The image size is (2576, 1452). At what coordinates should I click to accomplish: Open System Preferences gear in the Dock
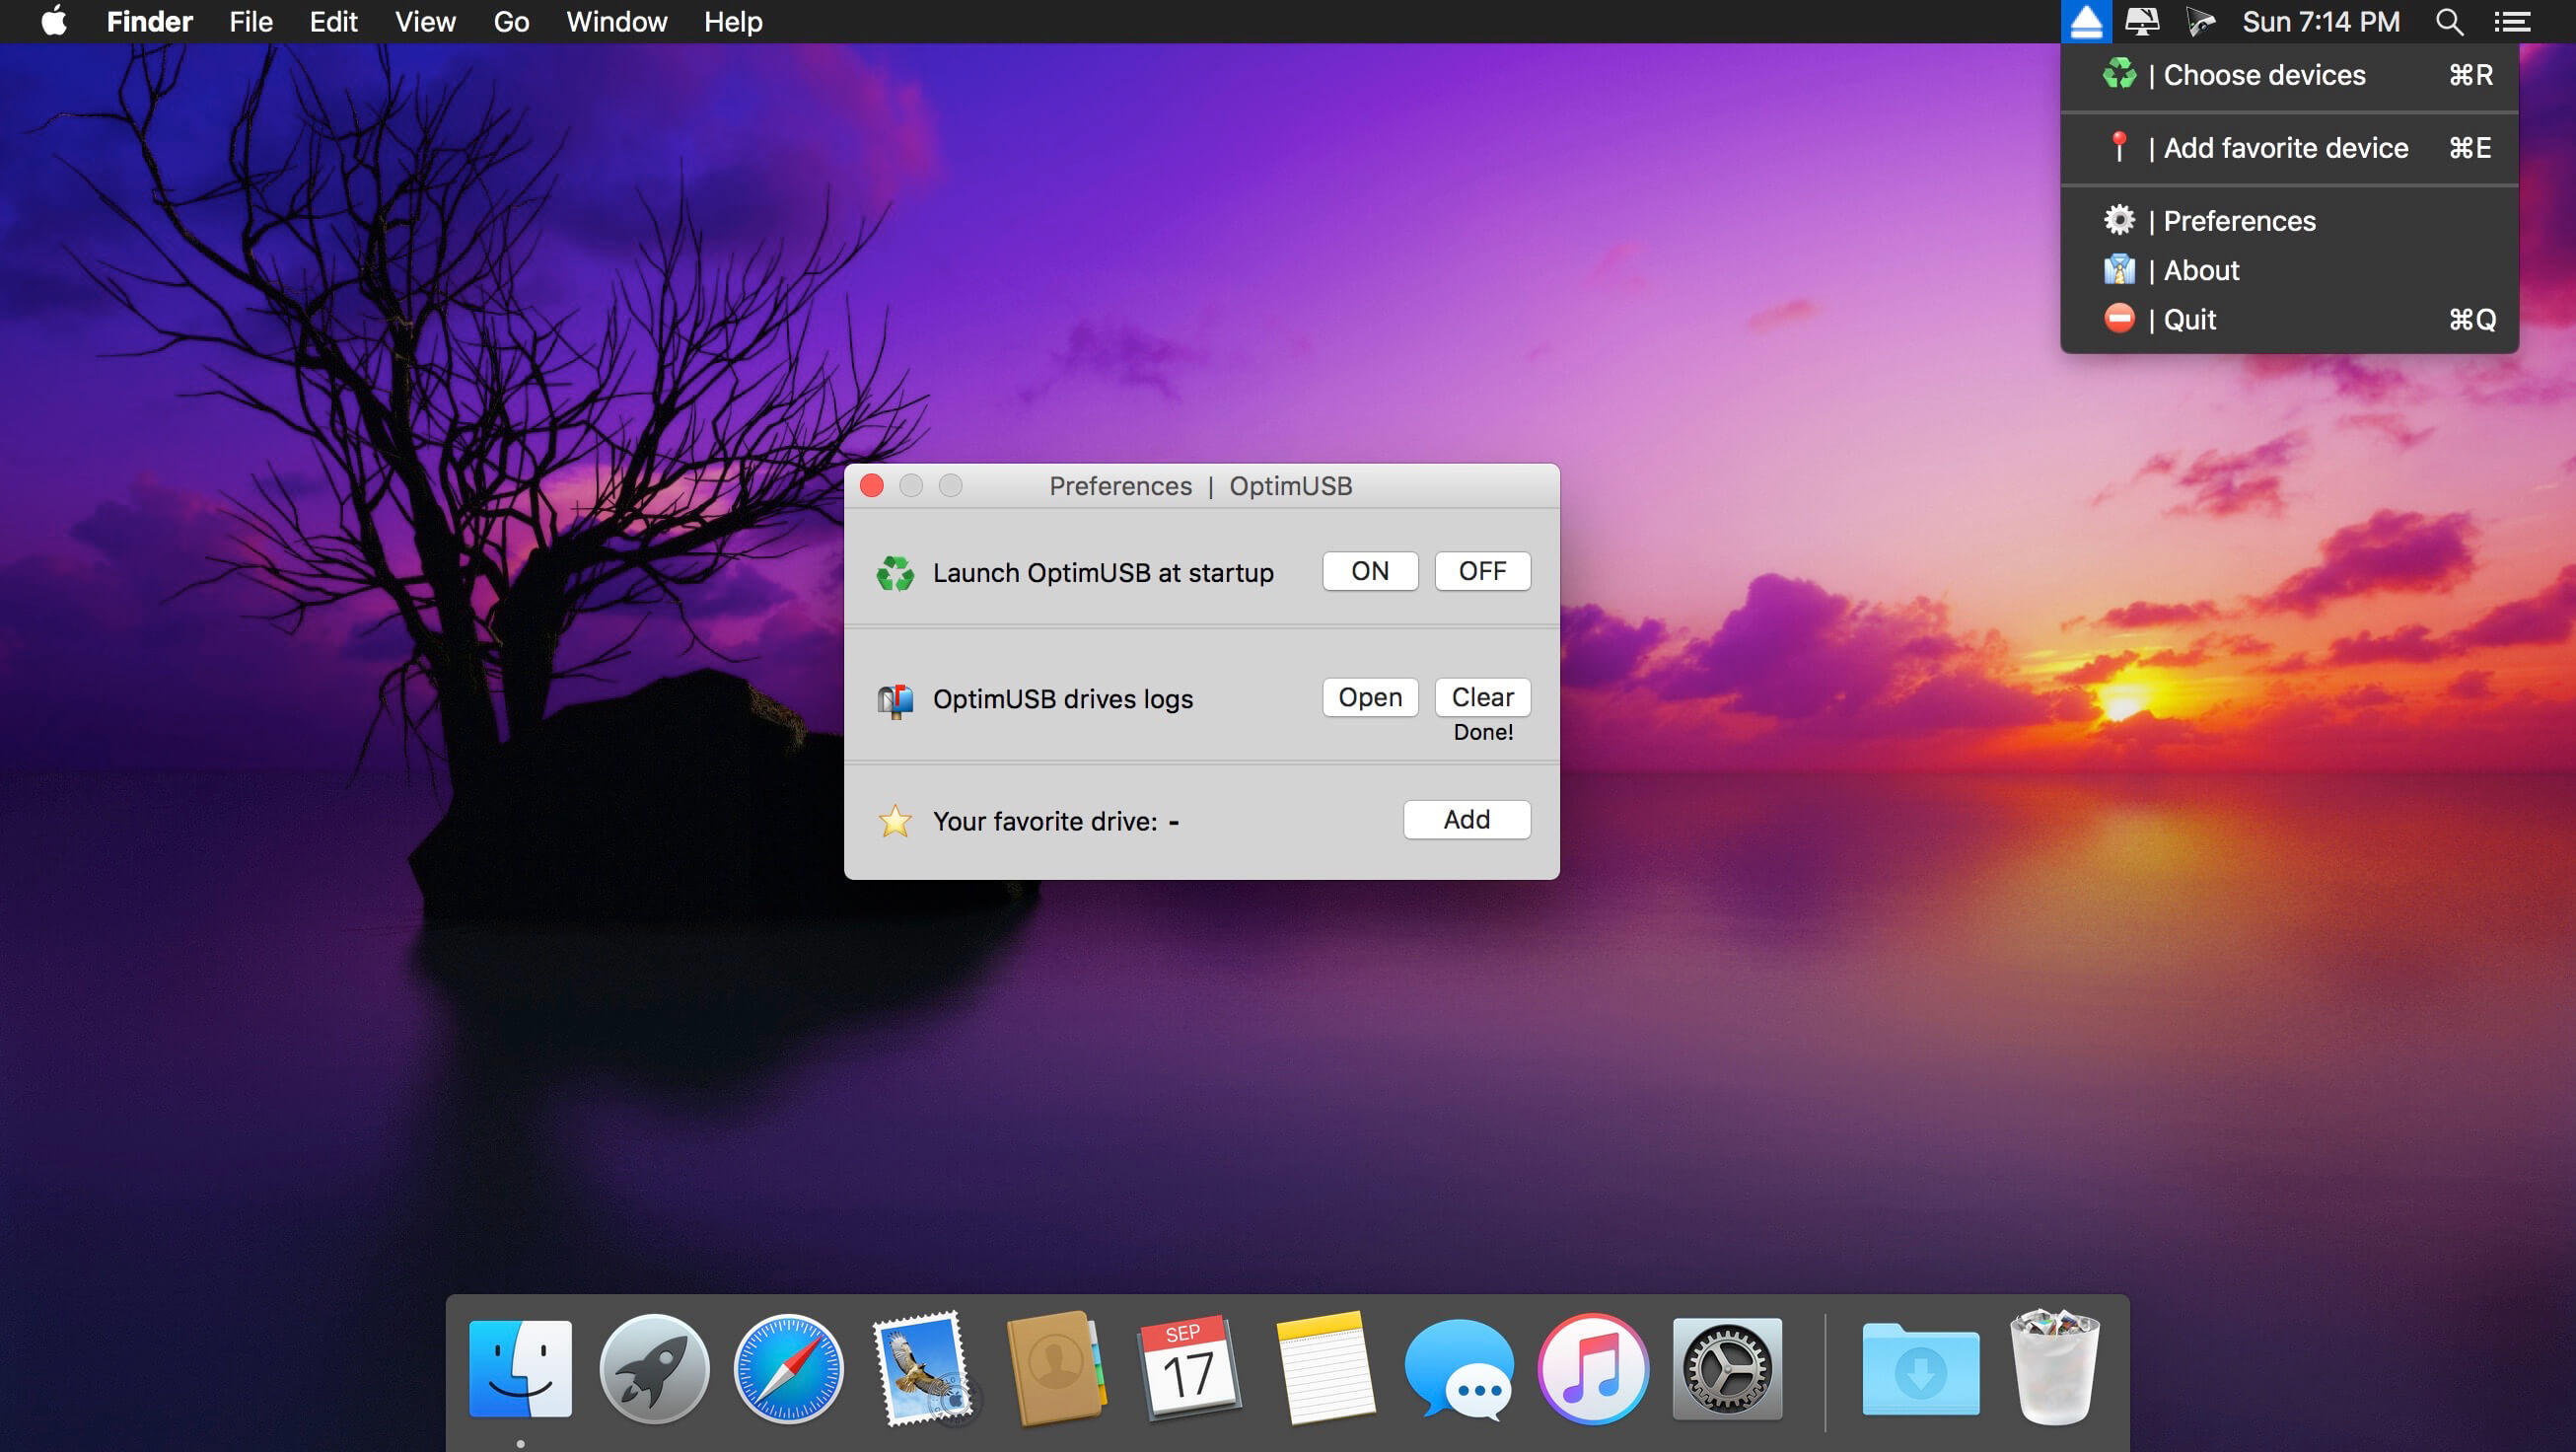[x=1727, y=1368]
